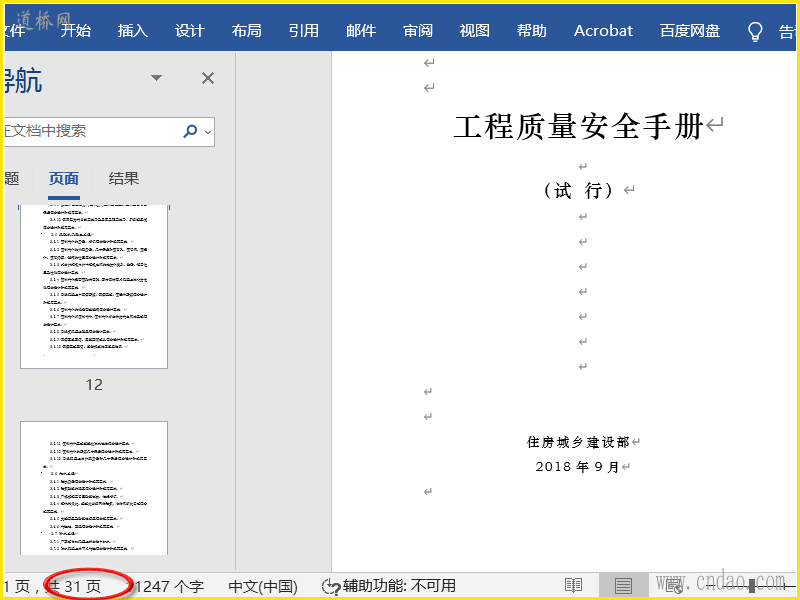This screenshot has height=600, width=800.
Task: Click the 住房城乡建设部 line in document
Action: (x=578, y=442)
